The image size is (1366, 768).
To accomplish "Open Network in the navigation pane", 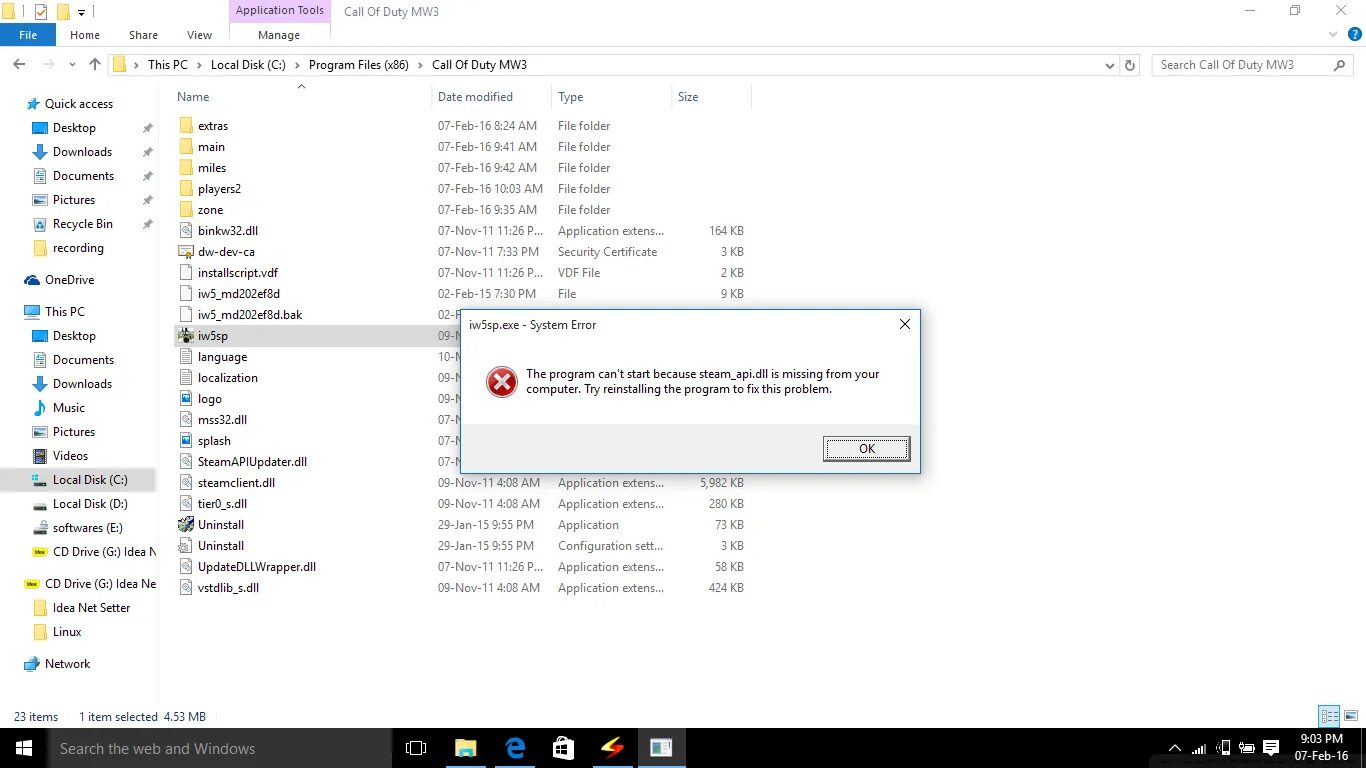I will click(x=67, y=664).
